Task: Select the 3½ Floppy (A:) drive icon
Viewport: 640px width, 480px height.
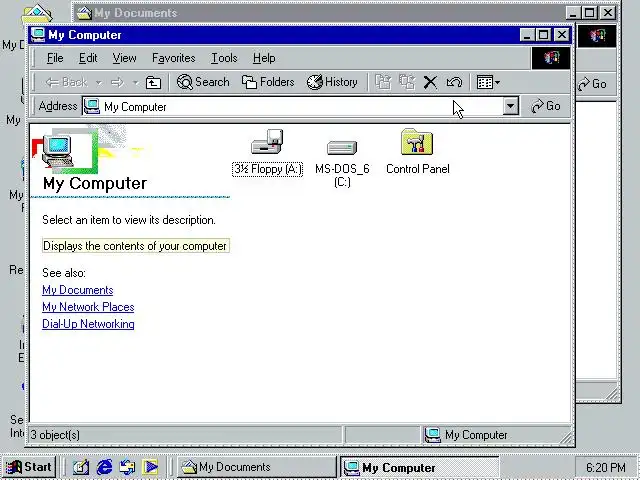Action: click(267, 153)
